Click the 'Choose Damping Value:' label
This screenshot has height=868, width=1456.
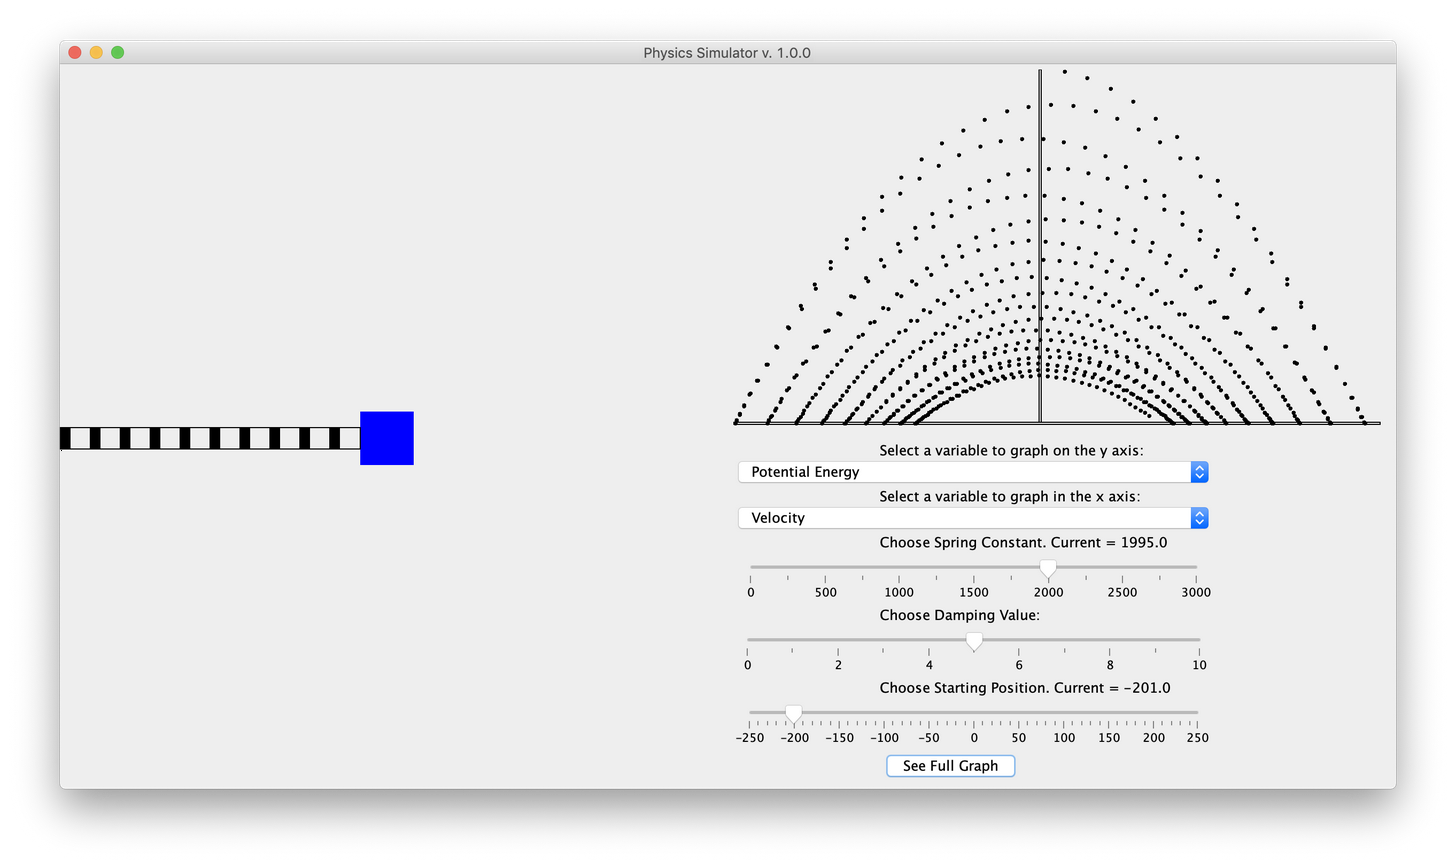[x=960, y=615]
